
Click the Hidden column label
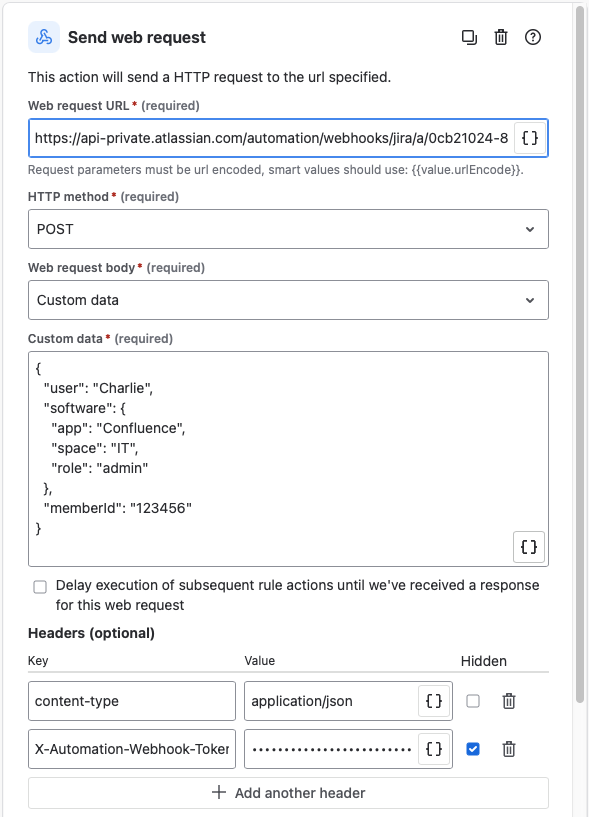click(484, 661)
